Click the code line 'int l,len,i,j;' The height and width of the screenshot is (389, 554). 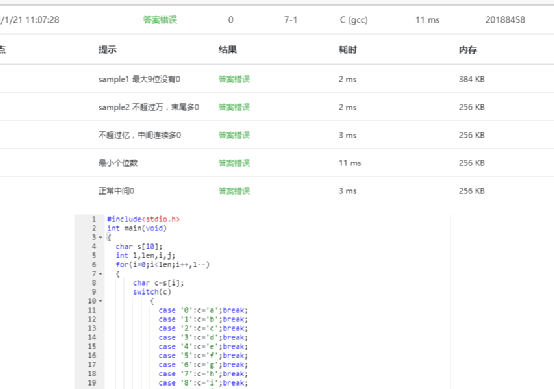tap(145, 255)
